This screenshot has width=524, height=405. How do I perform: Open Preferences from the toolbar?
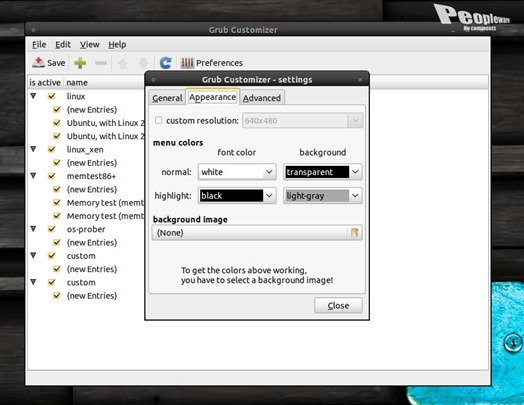pos(212,62)
